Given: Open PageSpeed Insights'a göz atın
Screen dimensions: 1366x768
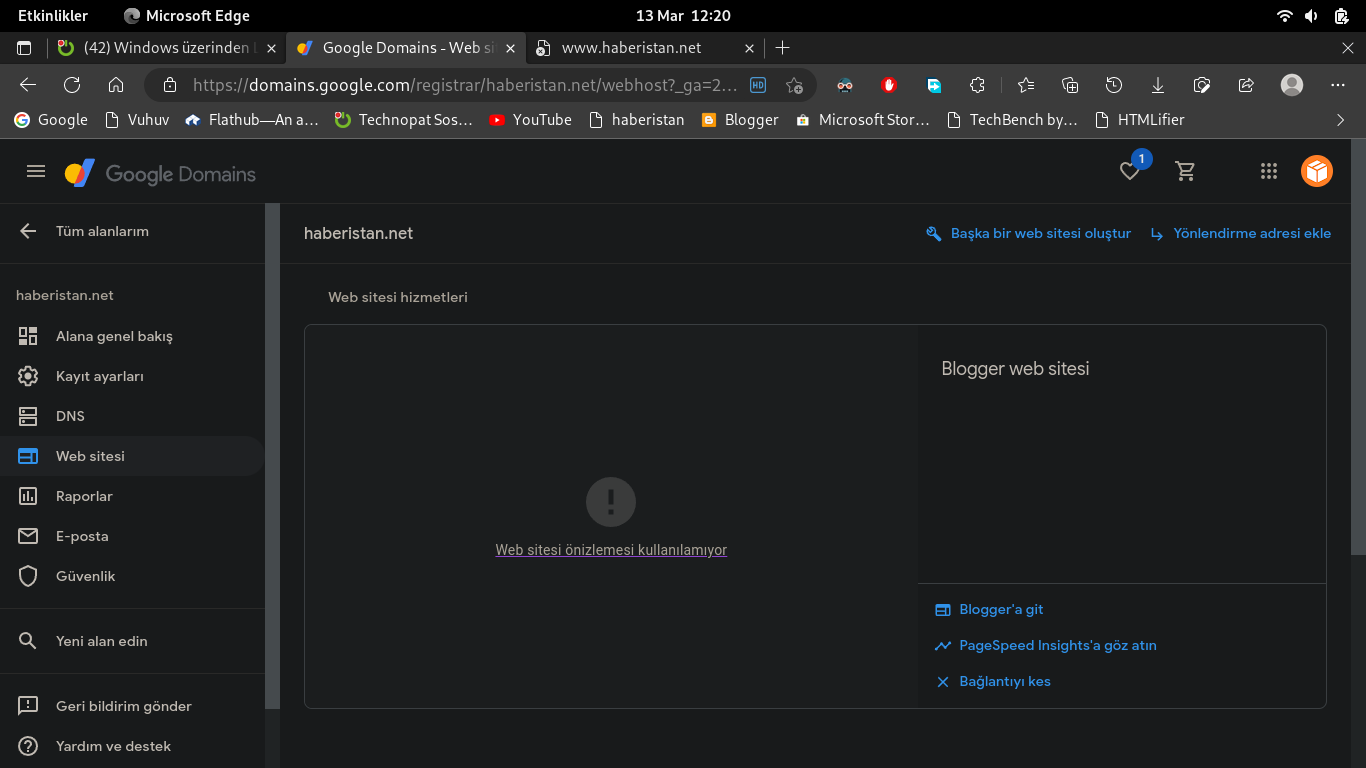Looking at the screenshot, I should click(1045, 645).
